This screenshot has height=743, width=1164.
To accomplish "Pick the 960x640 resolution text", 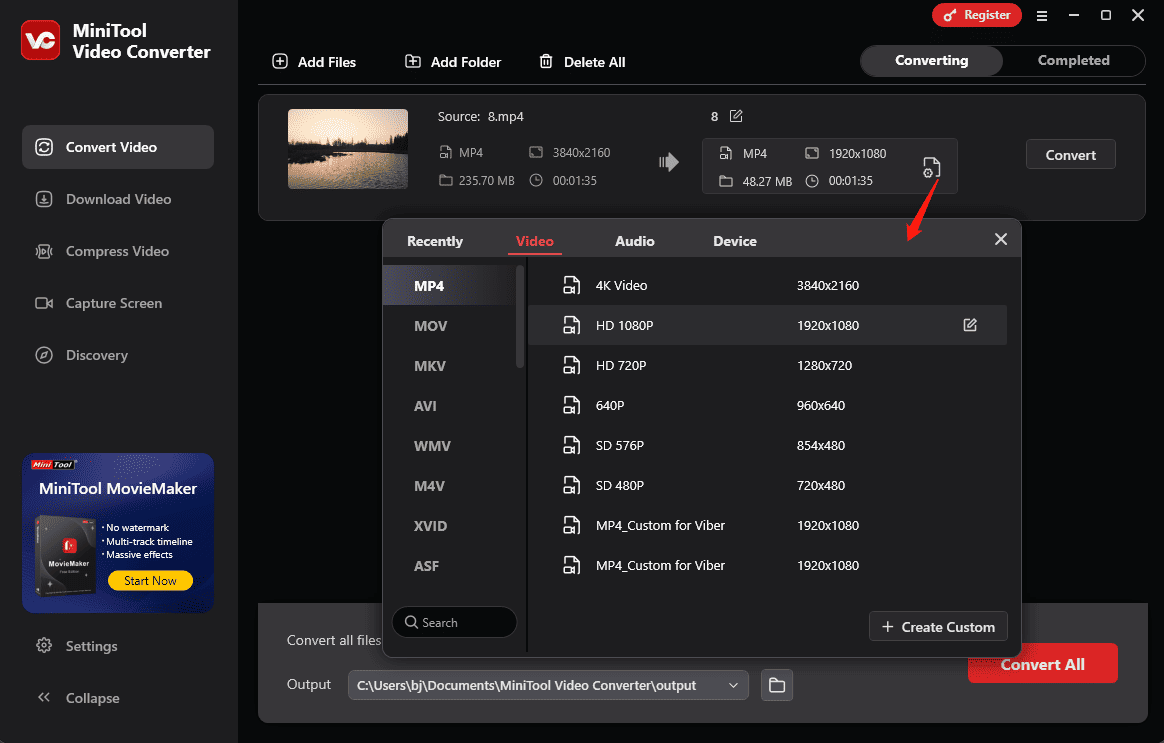I will (x=821, y=406).
